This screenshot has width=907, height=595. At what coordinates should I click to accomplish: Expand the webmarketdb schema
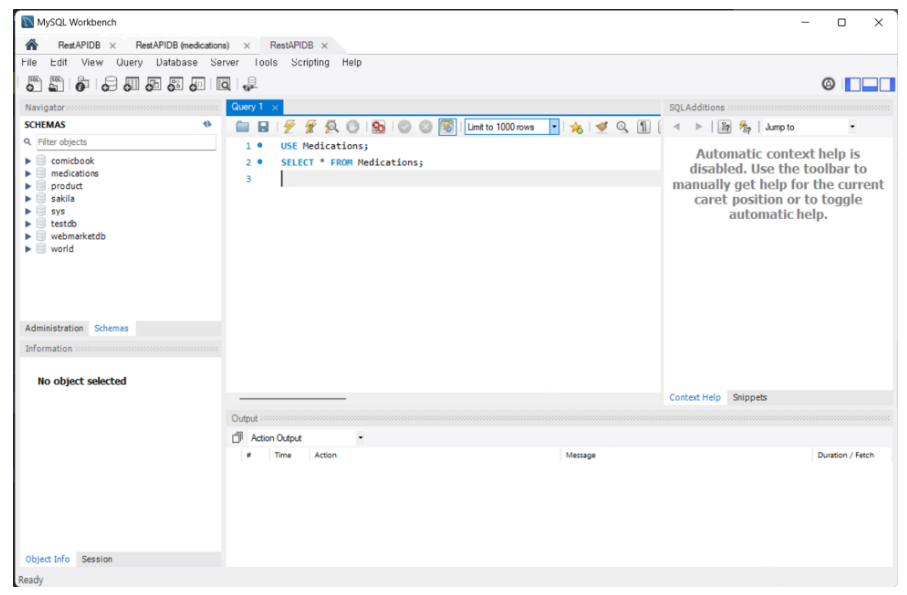[28, 236]
